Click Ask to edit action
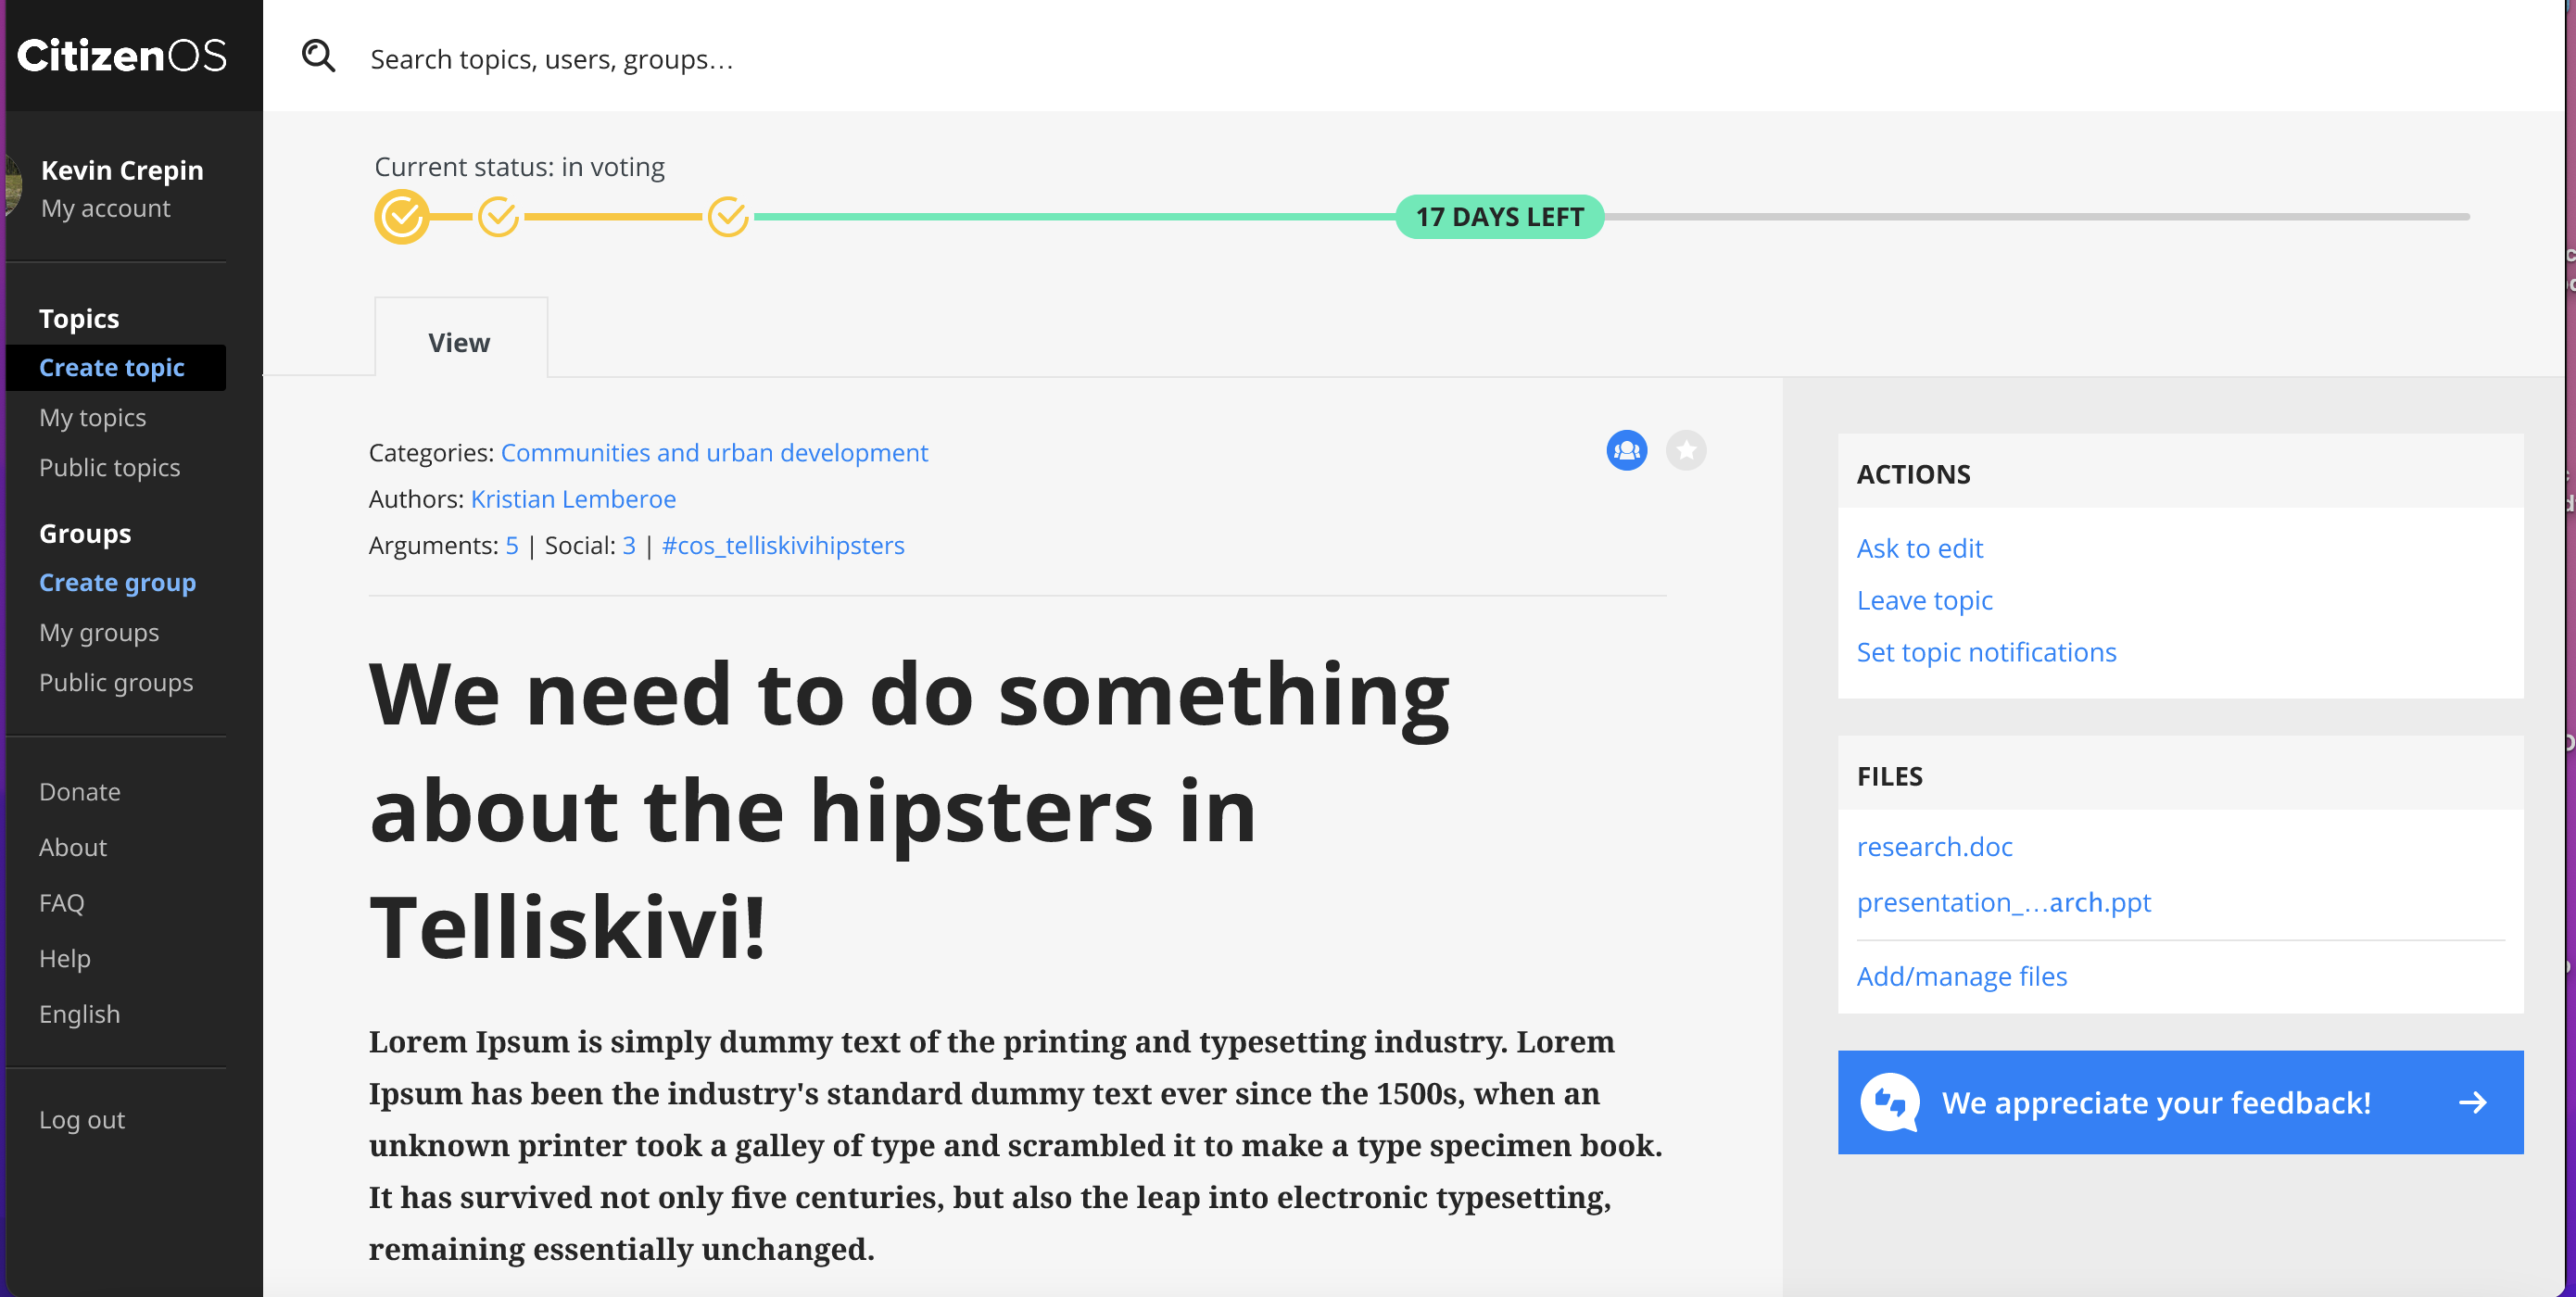 click(x=1919, y=548)
